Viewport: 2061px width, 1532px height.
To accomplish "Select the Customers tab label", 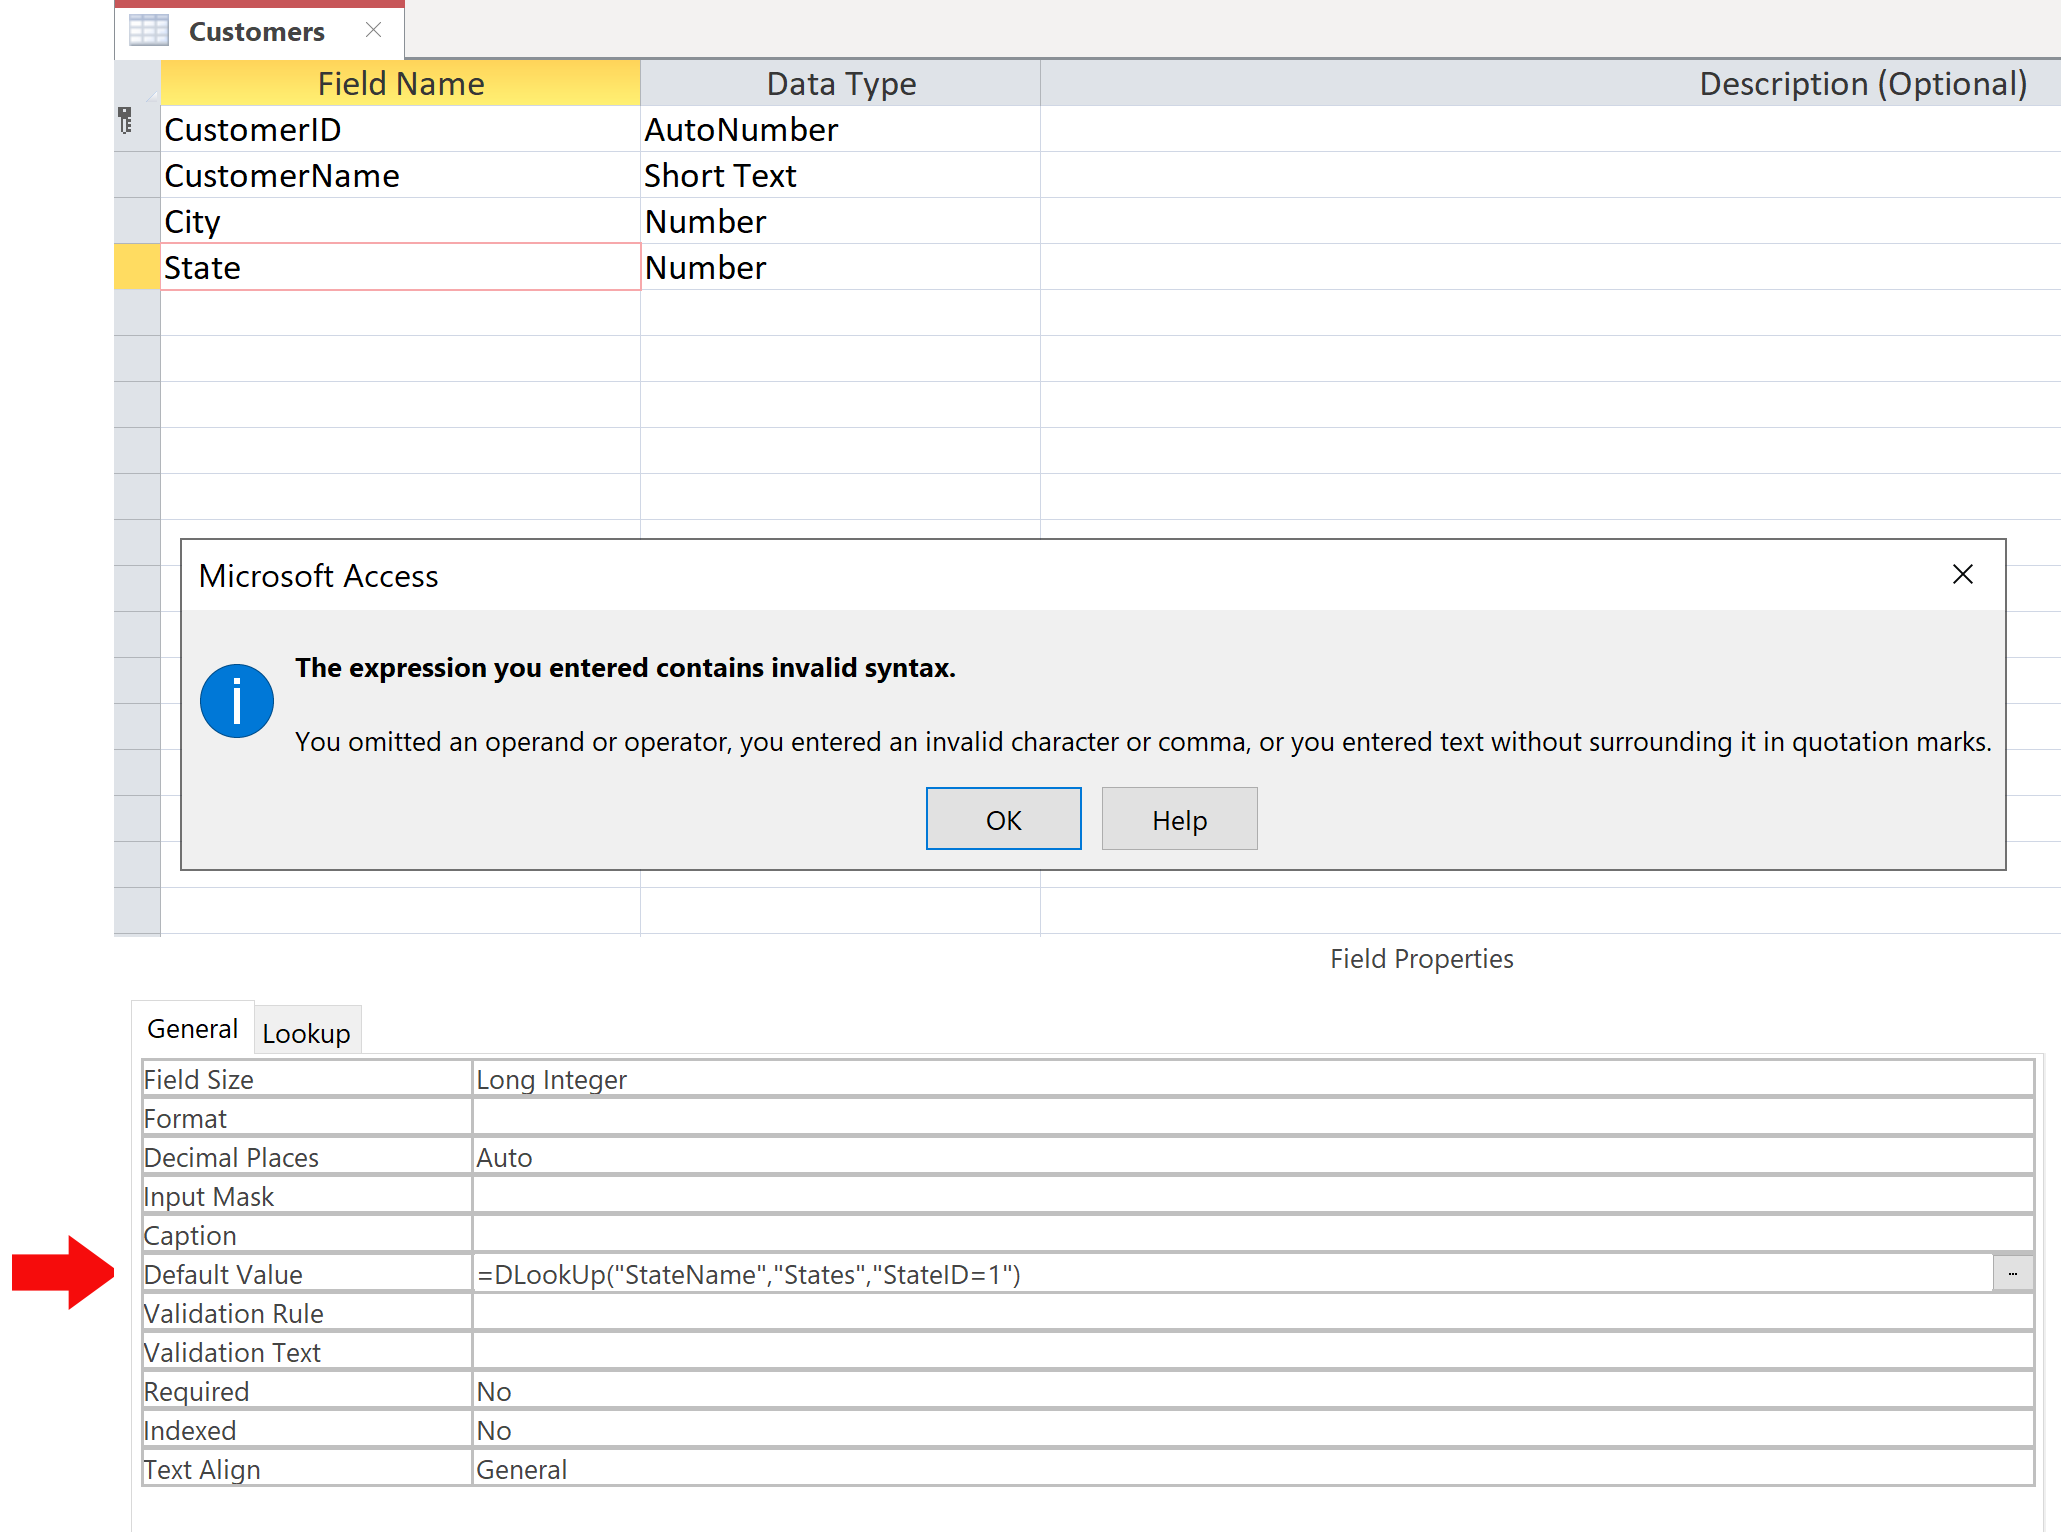I will coord(256,32).
